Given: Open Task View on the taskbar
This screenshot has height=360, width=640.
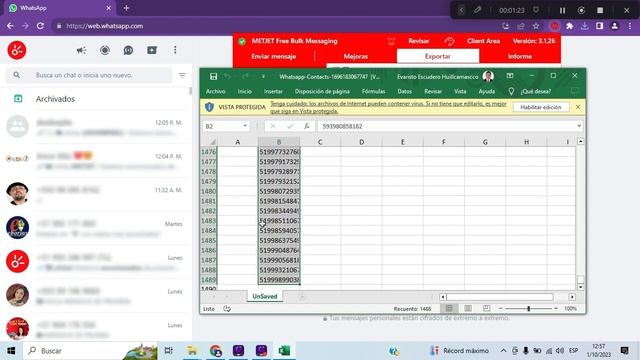Looking at the screenshot, I should pos(168,351).
